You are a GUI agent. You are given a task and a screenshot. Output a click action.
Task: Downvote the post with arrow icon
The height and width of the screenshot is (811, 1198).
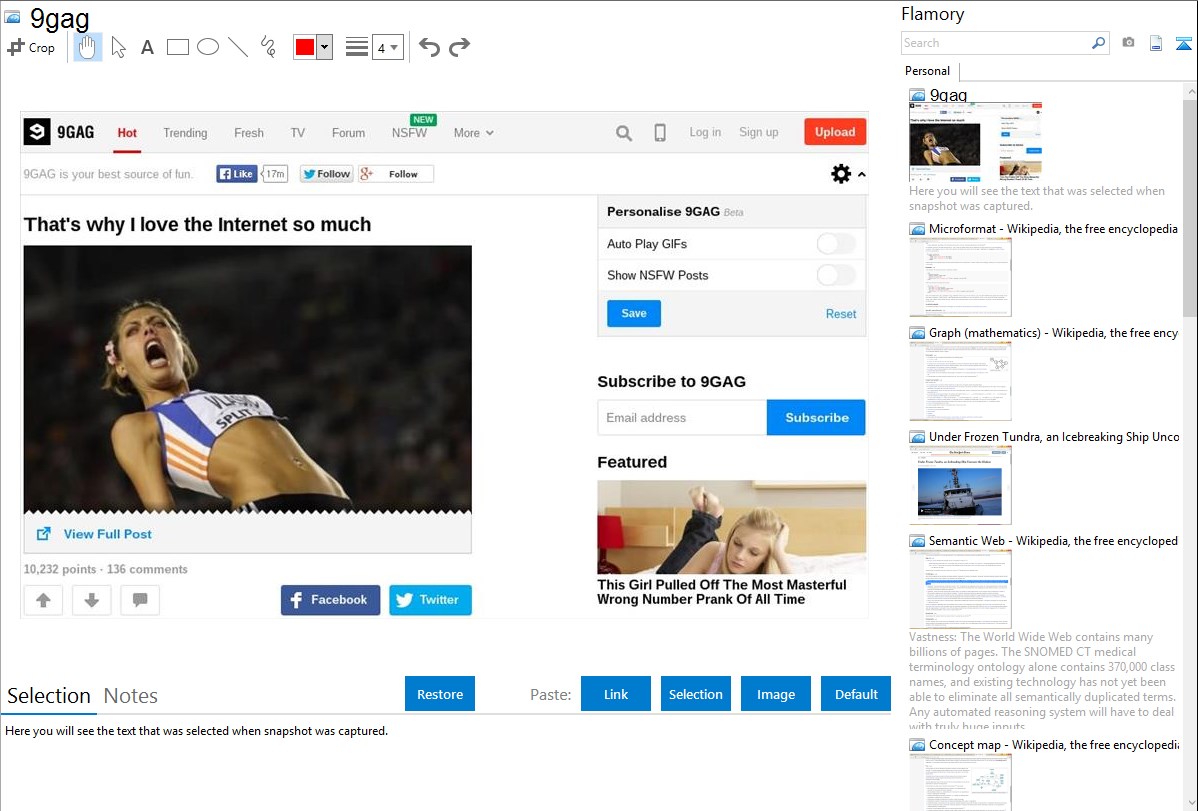coord(92,600)
